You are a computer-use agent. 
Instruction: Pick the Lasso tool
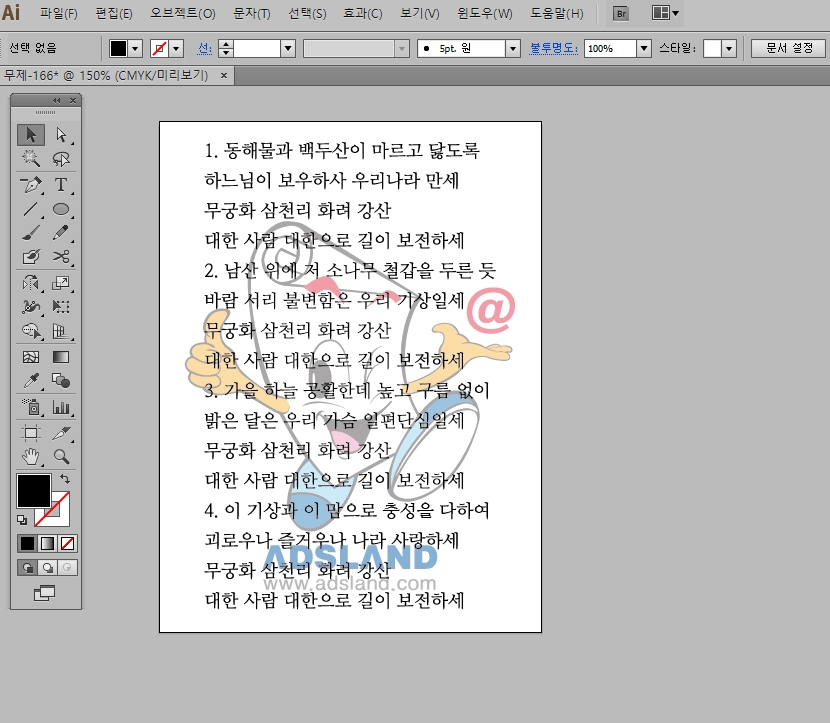[x=61, y=158]
